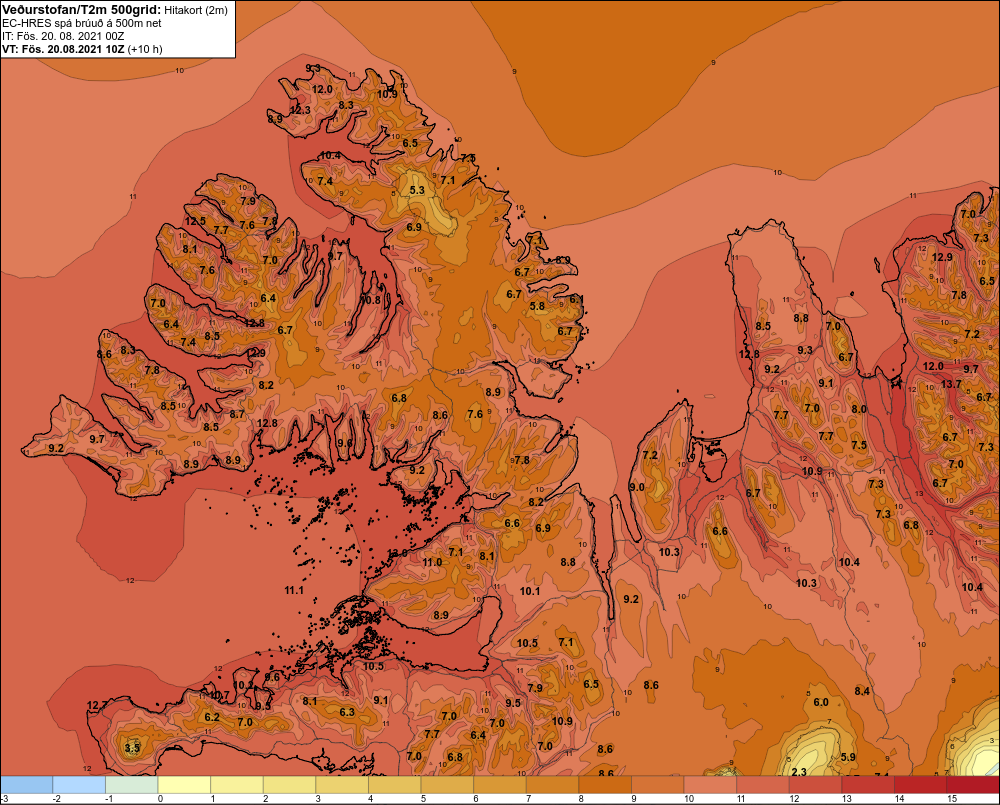Click the '12.5' temperature value
Screen dimensions: 1000x805
[195, 221]
